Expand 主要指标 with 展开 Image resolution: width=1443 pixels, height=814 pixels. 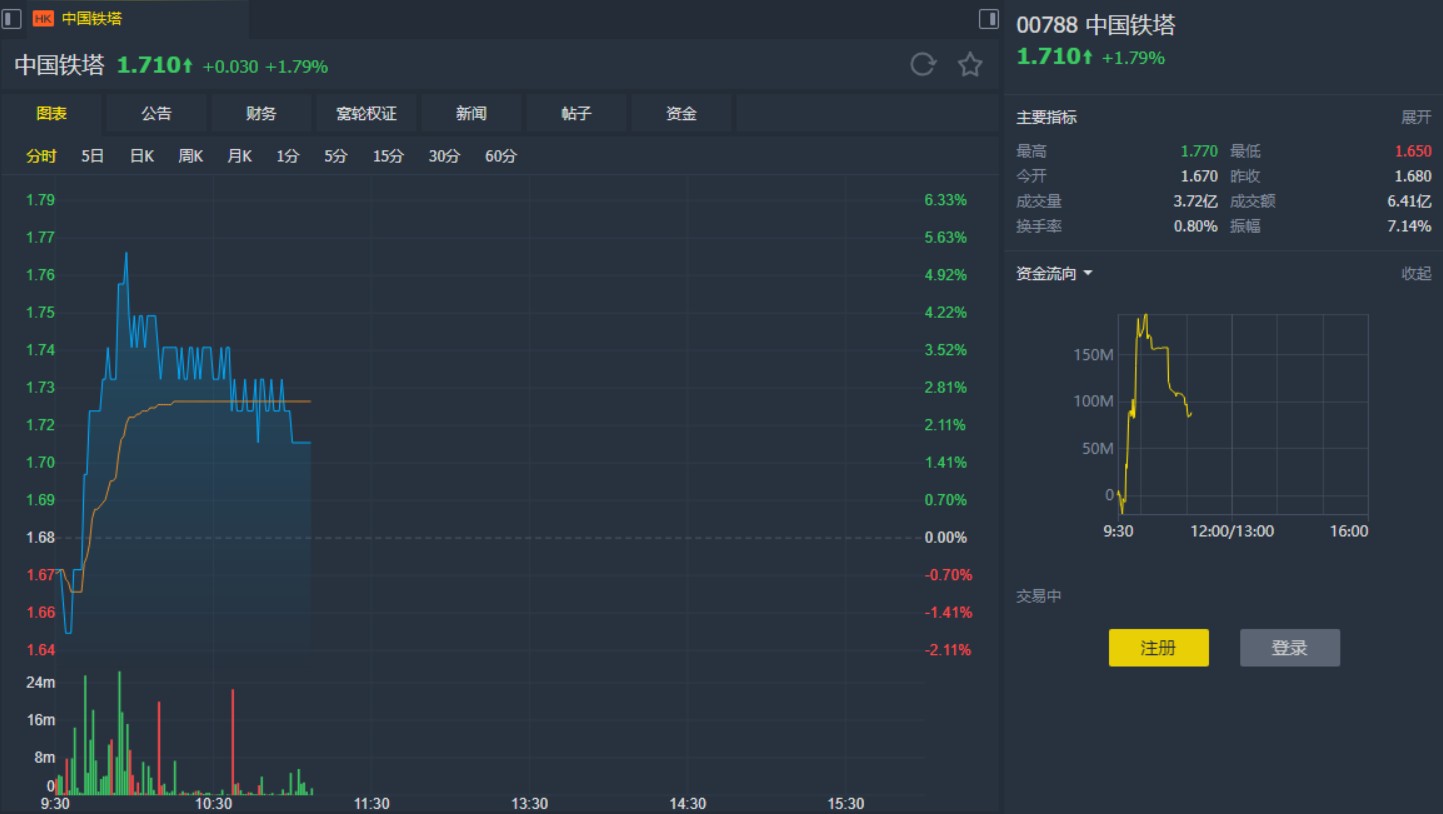click(x=1416, y=118)
